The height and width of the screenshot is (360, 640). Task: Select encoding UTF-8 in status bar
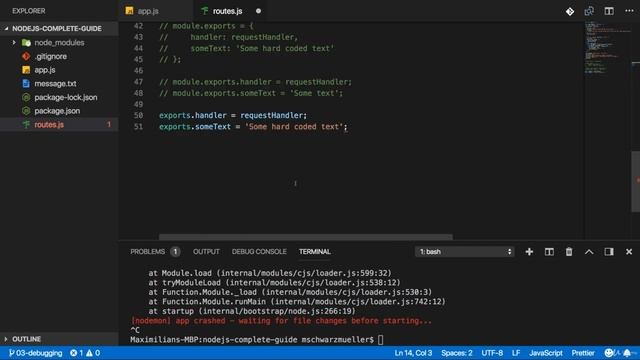click(x=492, y=353)
